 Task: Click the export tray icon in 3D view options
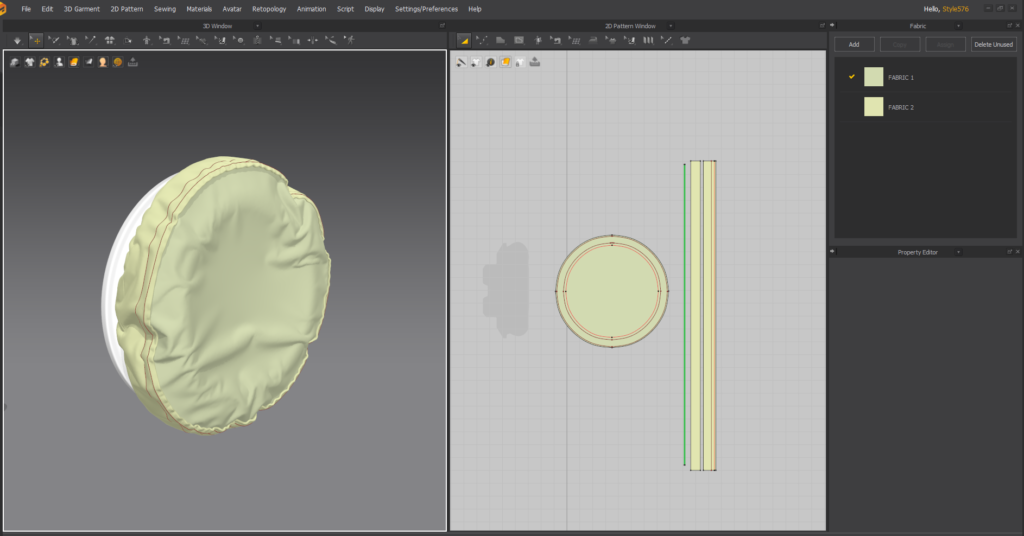pos(133,62)
